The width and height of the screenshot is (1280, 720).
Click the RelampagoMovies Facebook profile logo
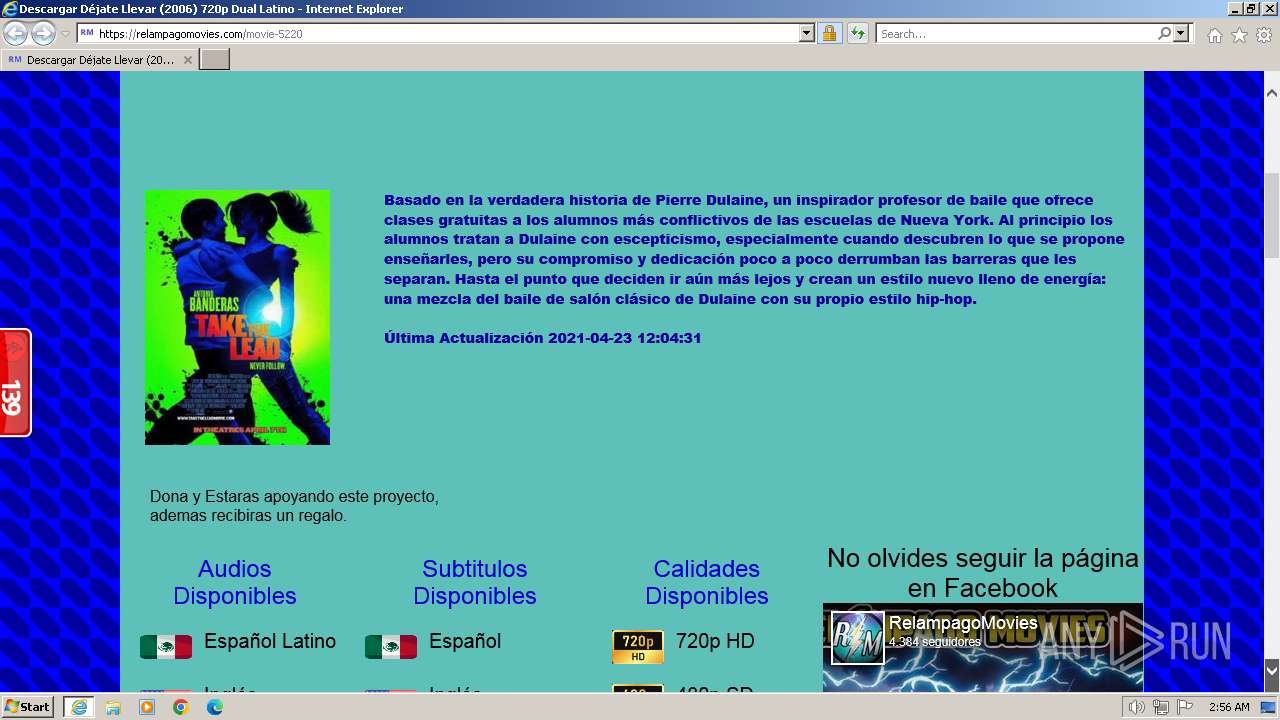[858, 638]
